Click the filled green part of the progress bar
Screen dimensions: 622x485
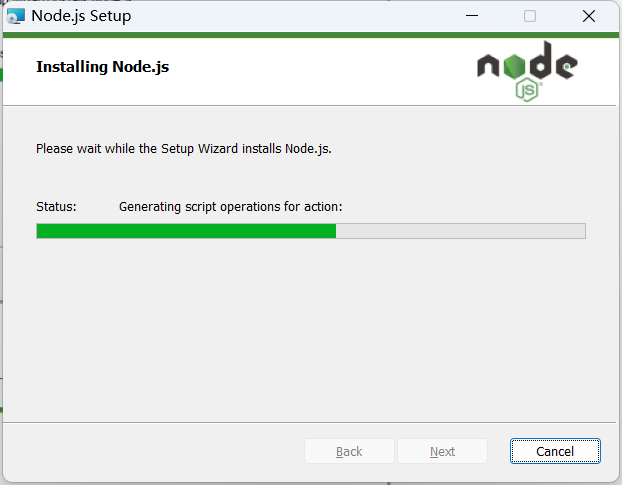tap(186, 231)
